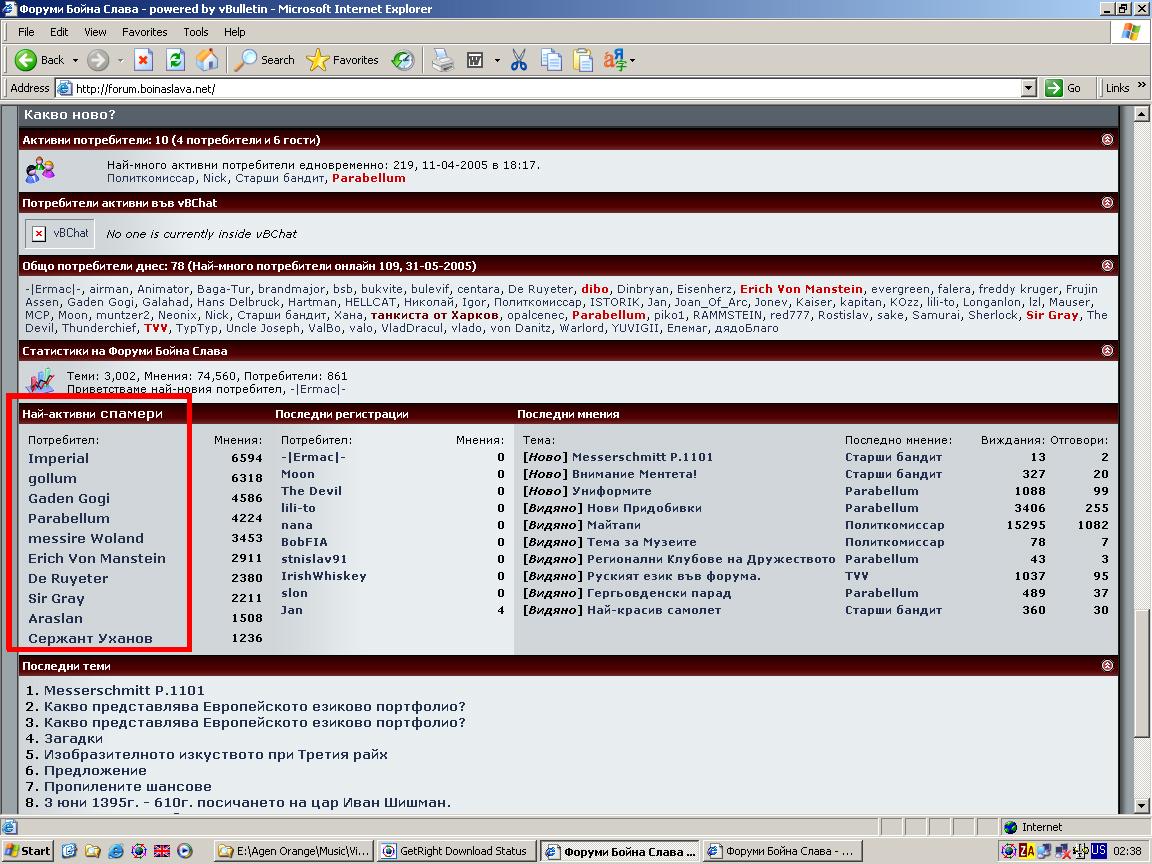
Task: Click the Paste clipboard icon
Action: [x=583, y=60]
